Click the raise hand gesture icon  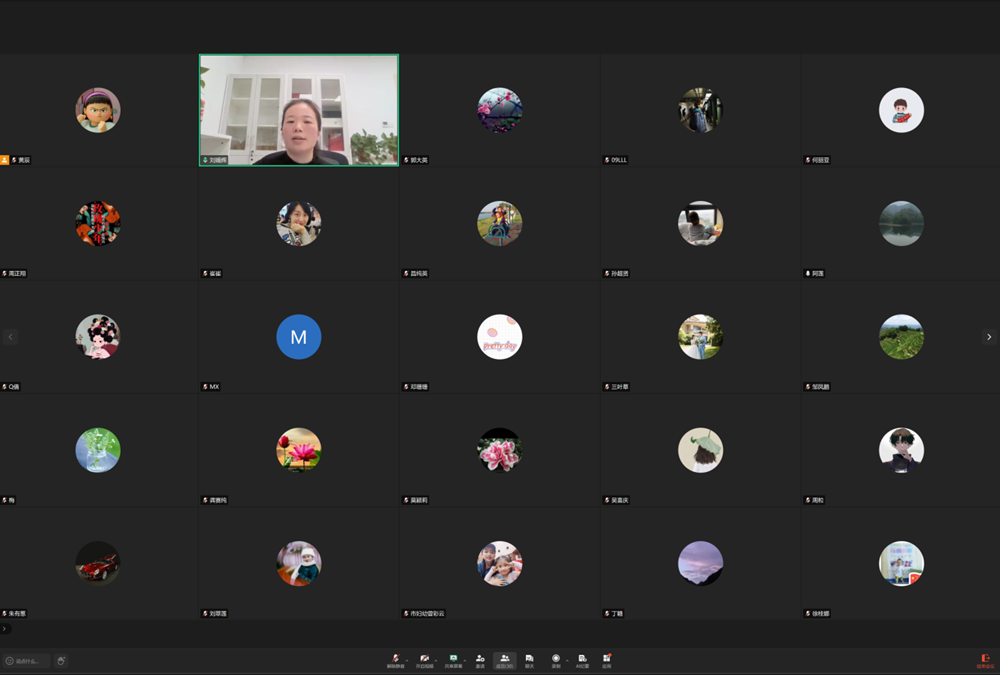pos(61,661)
